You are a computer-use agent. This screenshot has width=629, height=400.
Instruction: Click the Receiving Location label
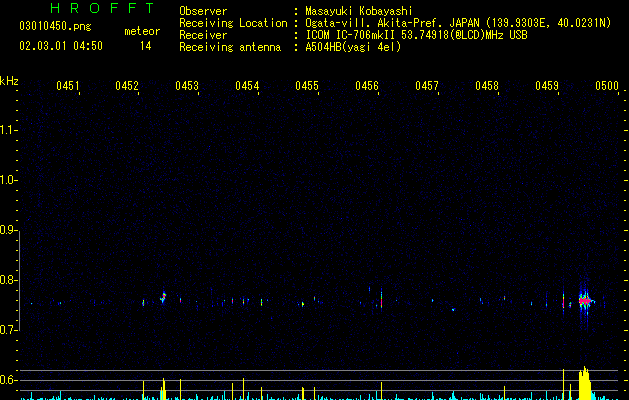click(x=233, y=23)
